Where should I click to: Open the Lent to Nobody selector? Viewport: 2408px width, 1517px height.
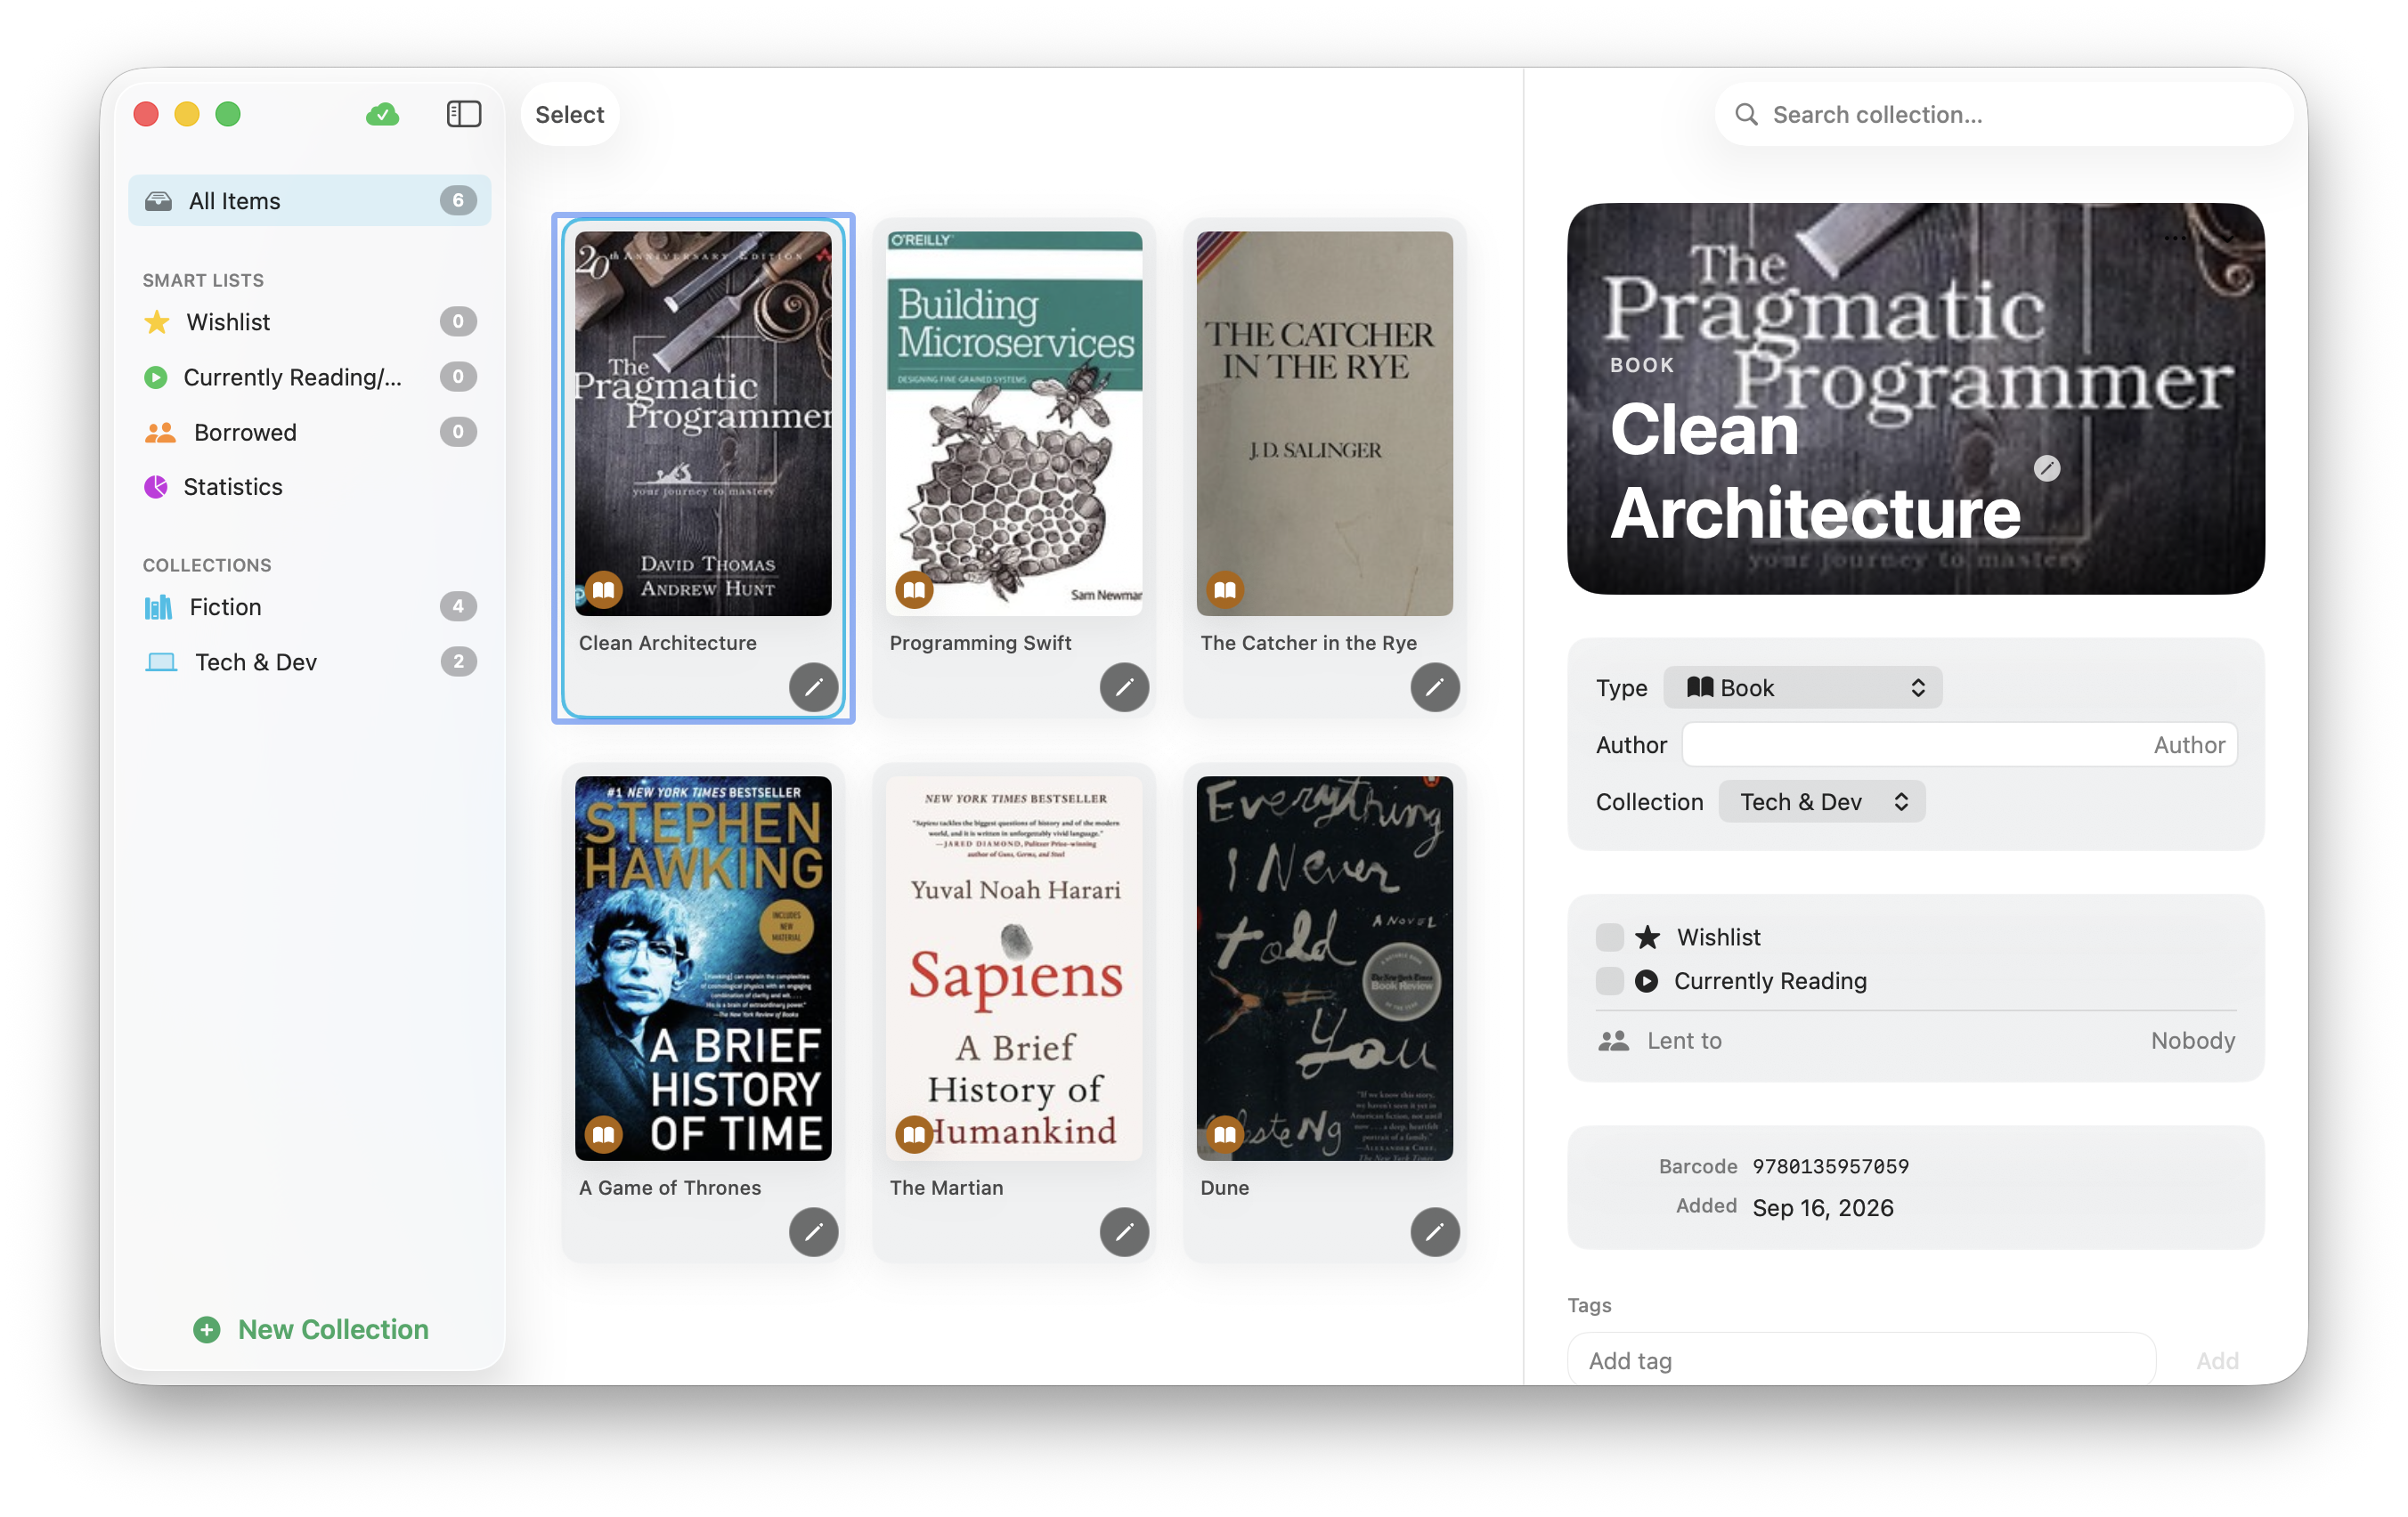pyautogui.click(x=2192, y=1040)
